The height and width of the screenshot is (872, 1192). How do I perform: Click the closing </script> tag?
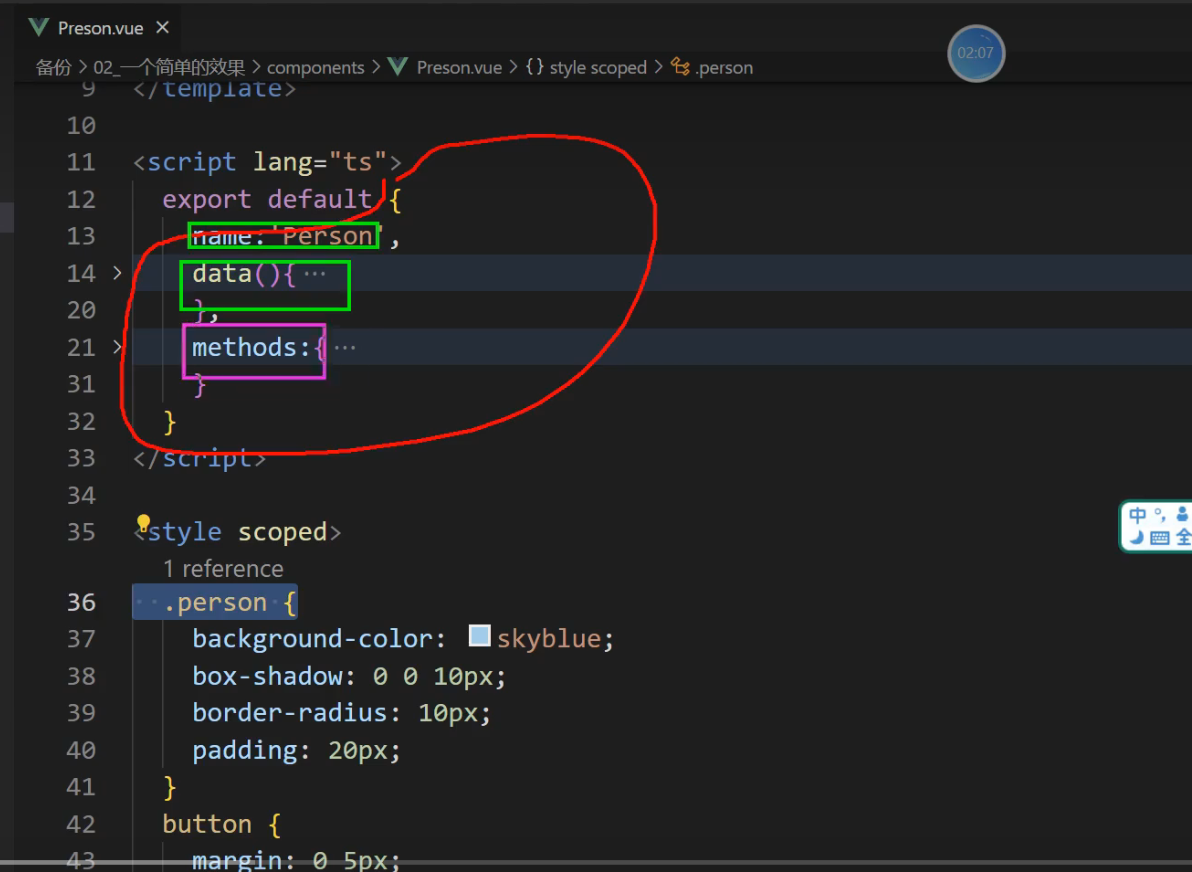pyautogui.click(x=199, y=458)
